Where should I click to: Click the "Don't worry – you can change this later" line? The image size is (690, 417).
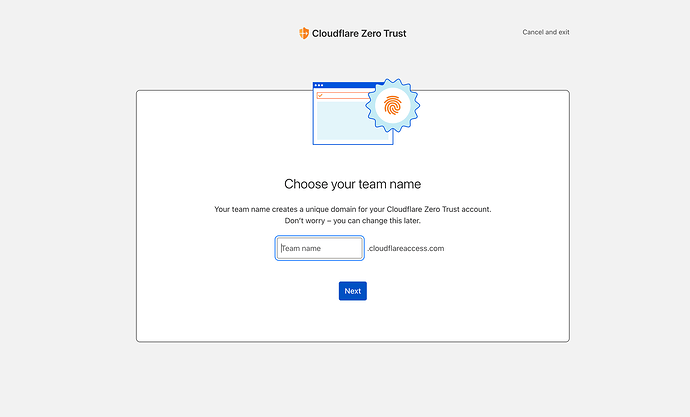tap(352, 220)
